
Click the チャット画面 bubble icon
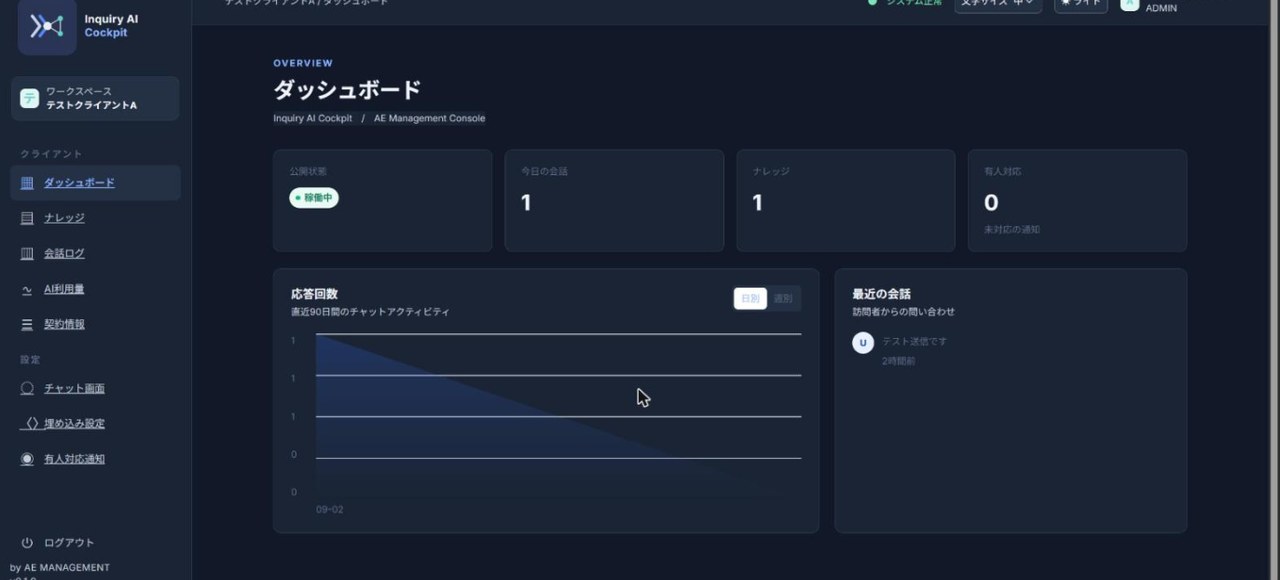(x=27, y=389)
